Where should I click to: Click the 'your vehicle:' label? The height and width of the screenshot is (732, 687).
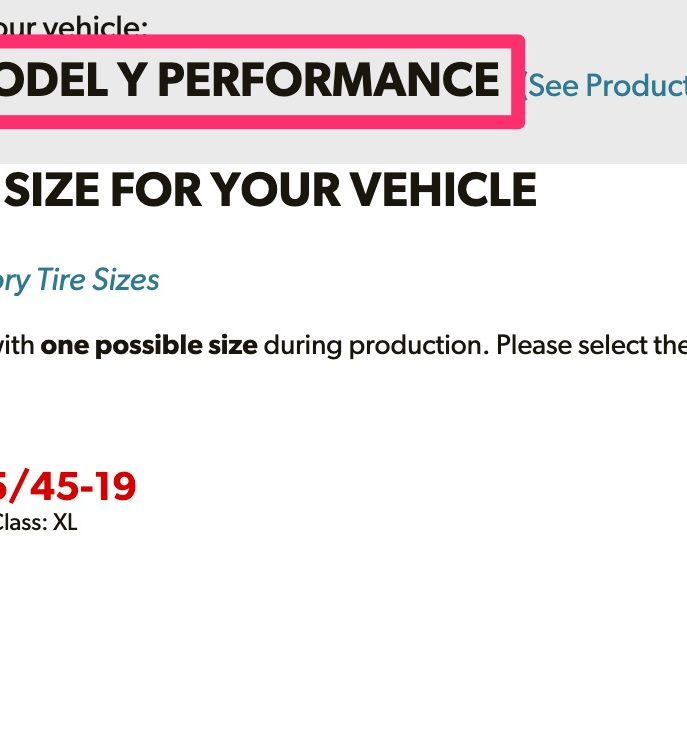click(x=73, y=27)
